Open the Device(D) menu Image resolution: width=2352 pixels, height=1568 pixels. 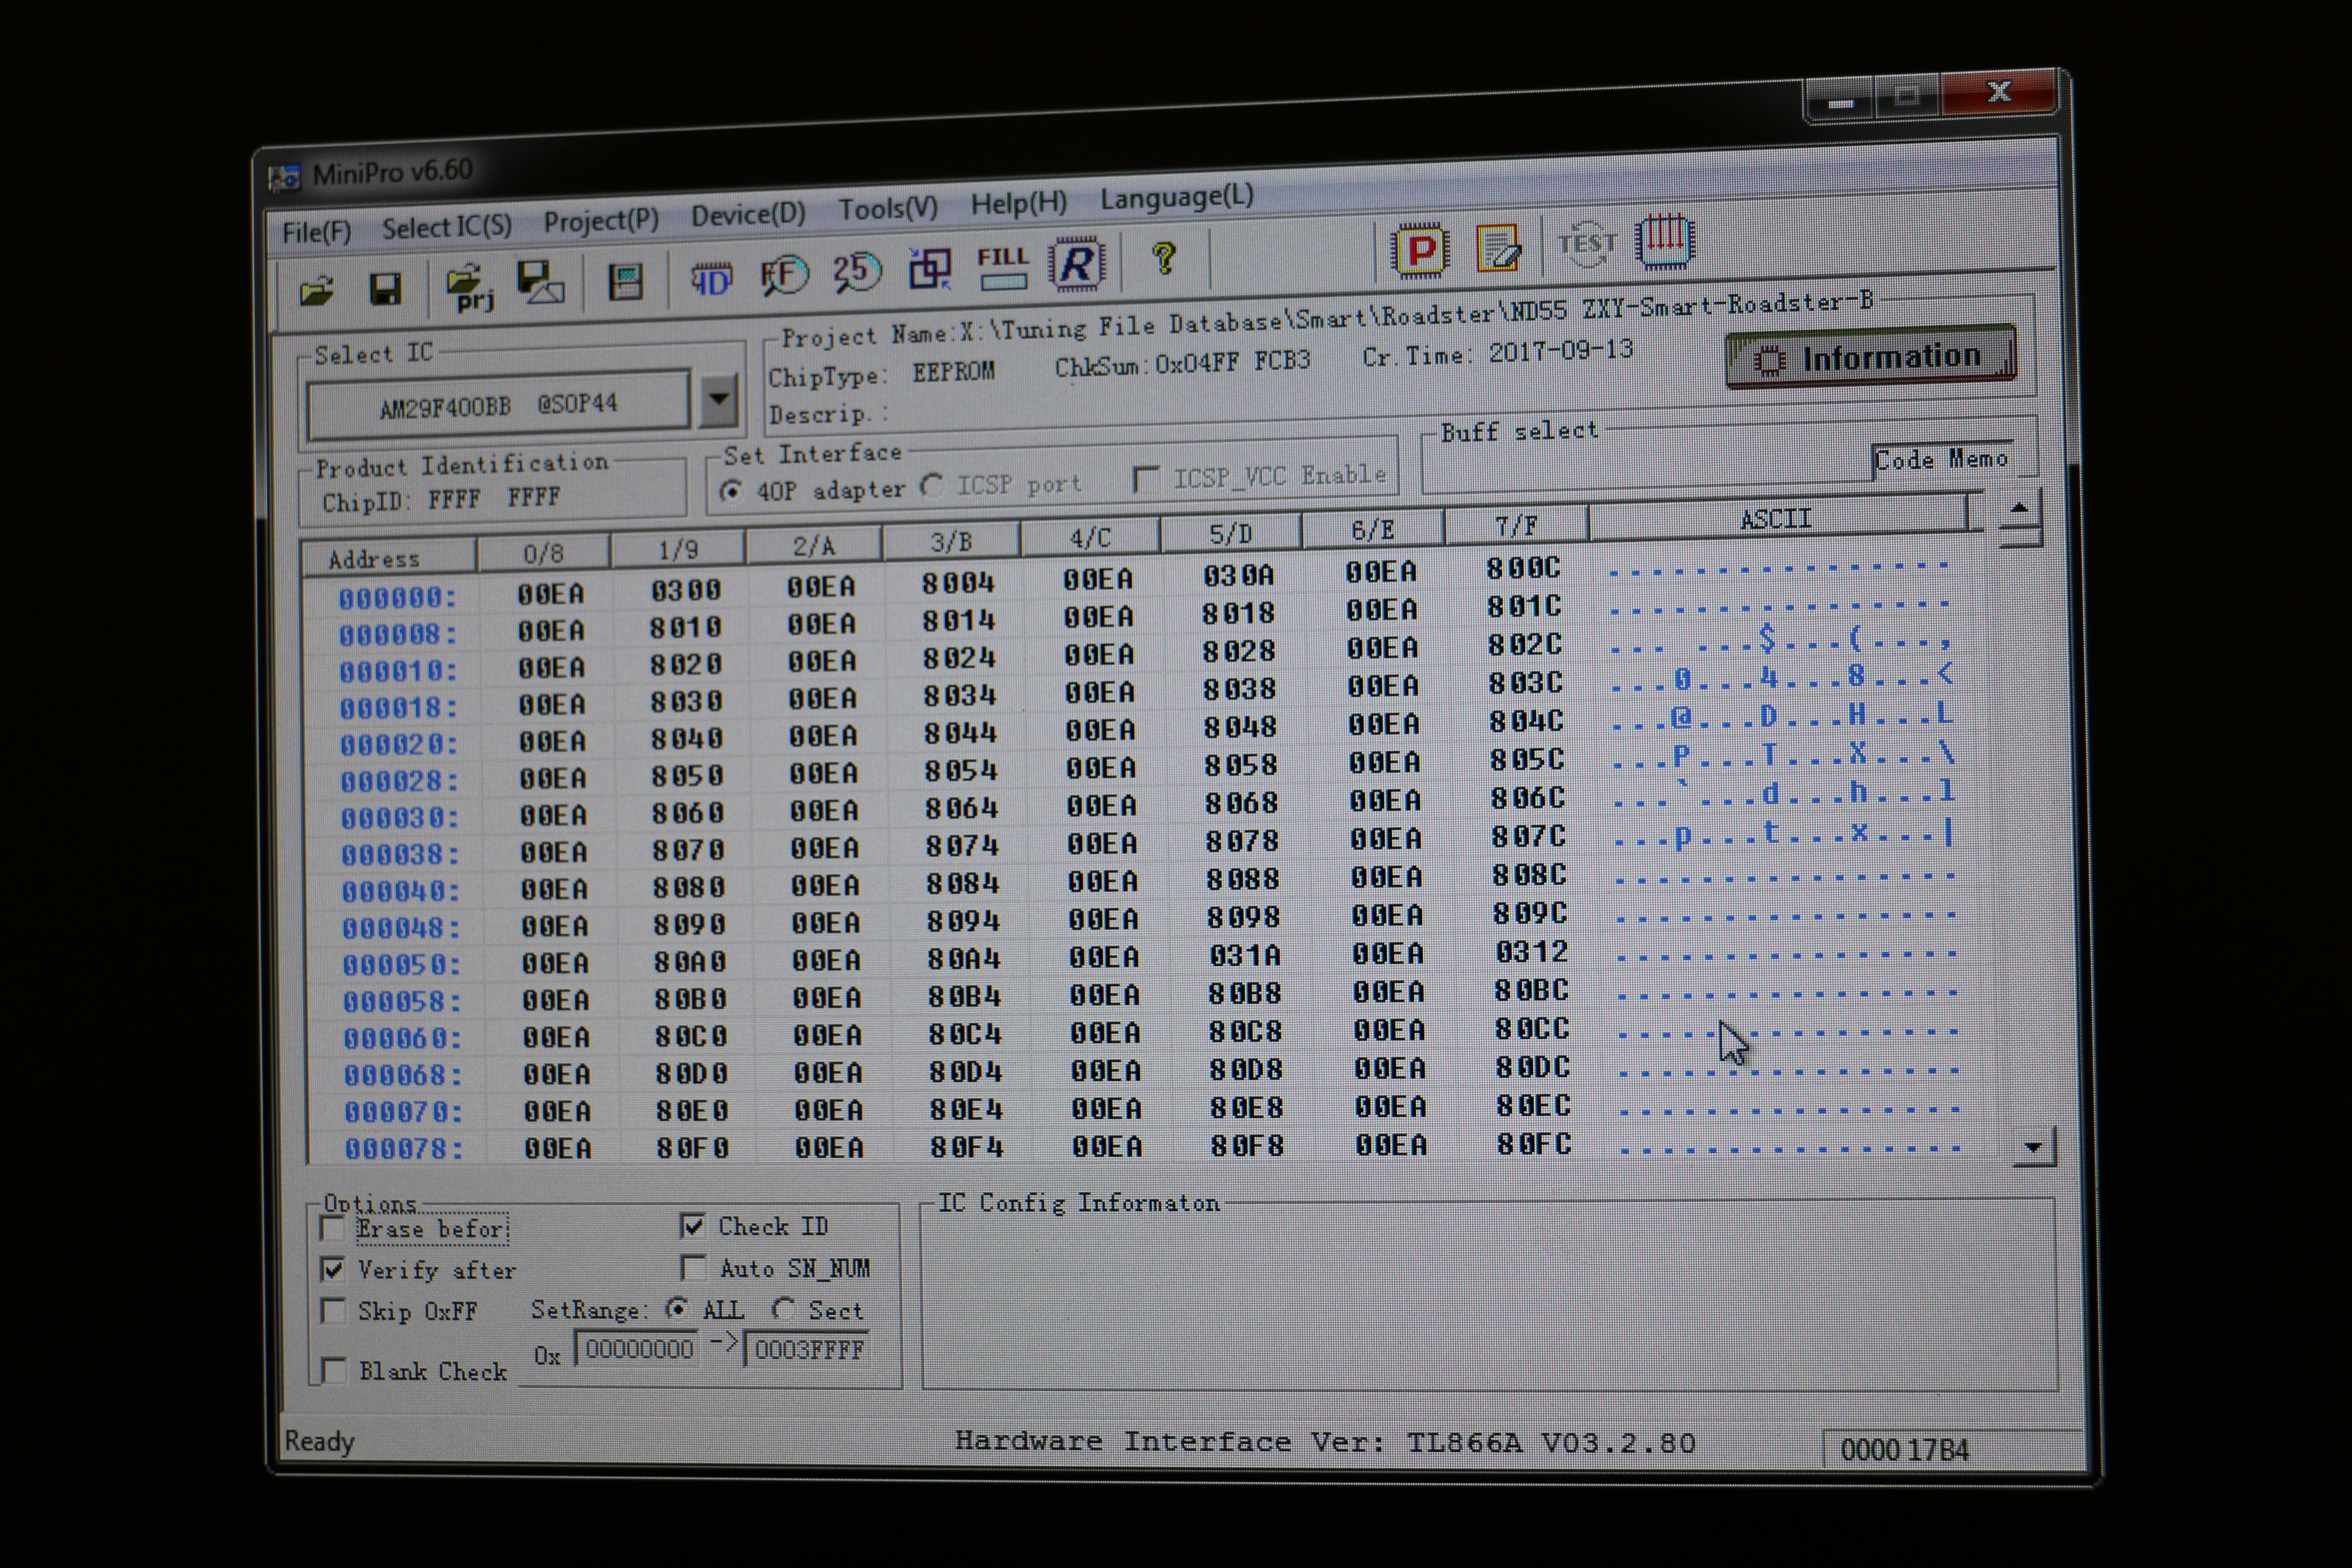point(748,214)
